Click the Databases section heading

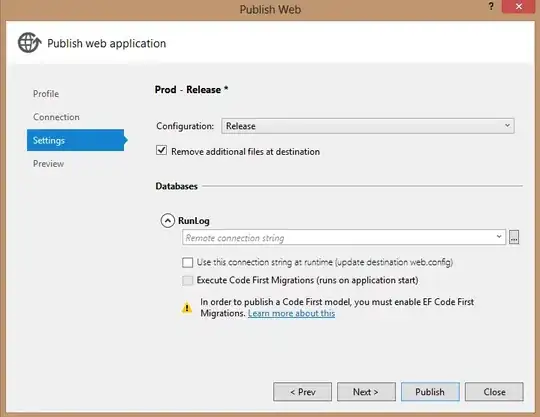(176, 186)
